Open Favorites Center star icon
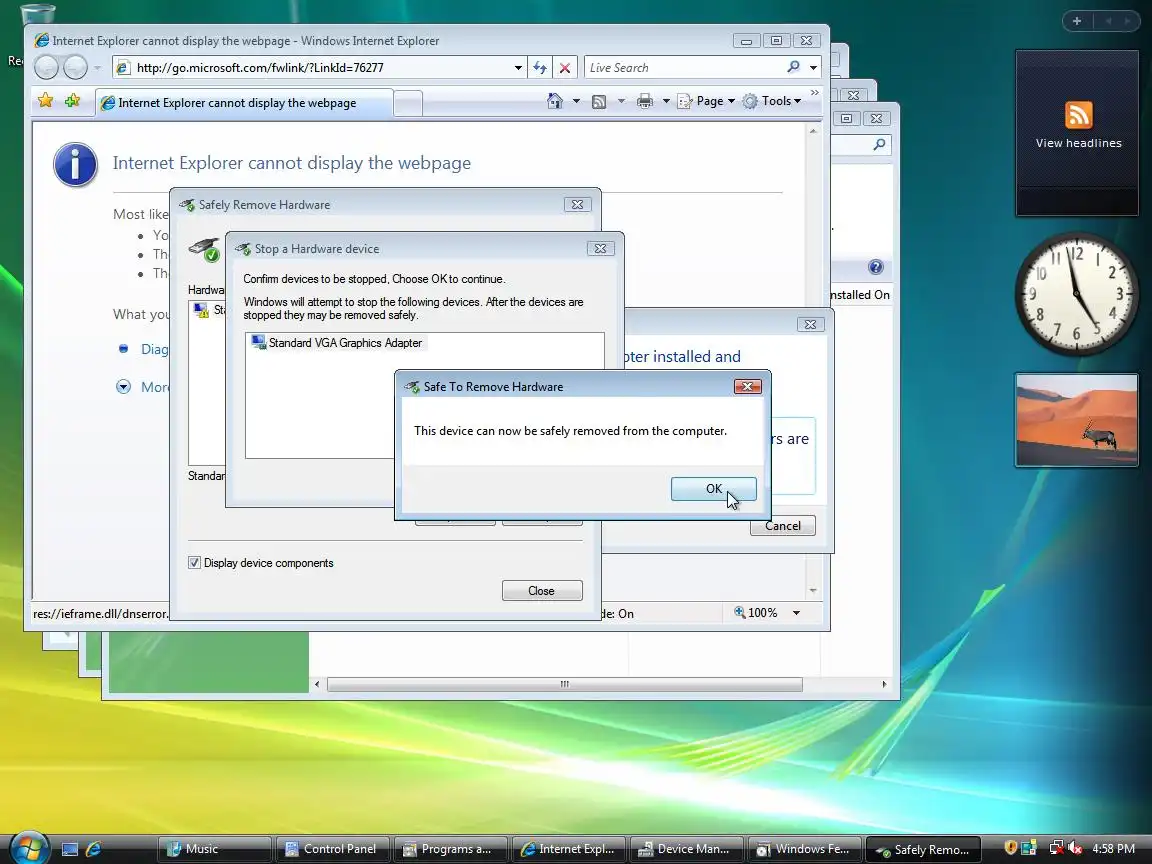This screenshot has height=864, width=1152. click(46, 101)
